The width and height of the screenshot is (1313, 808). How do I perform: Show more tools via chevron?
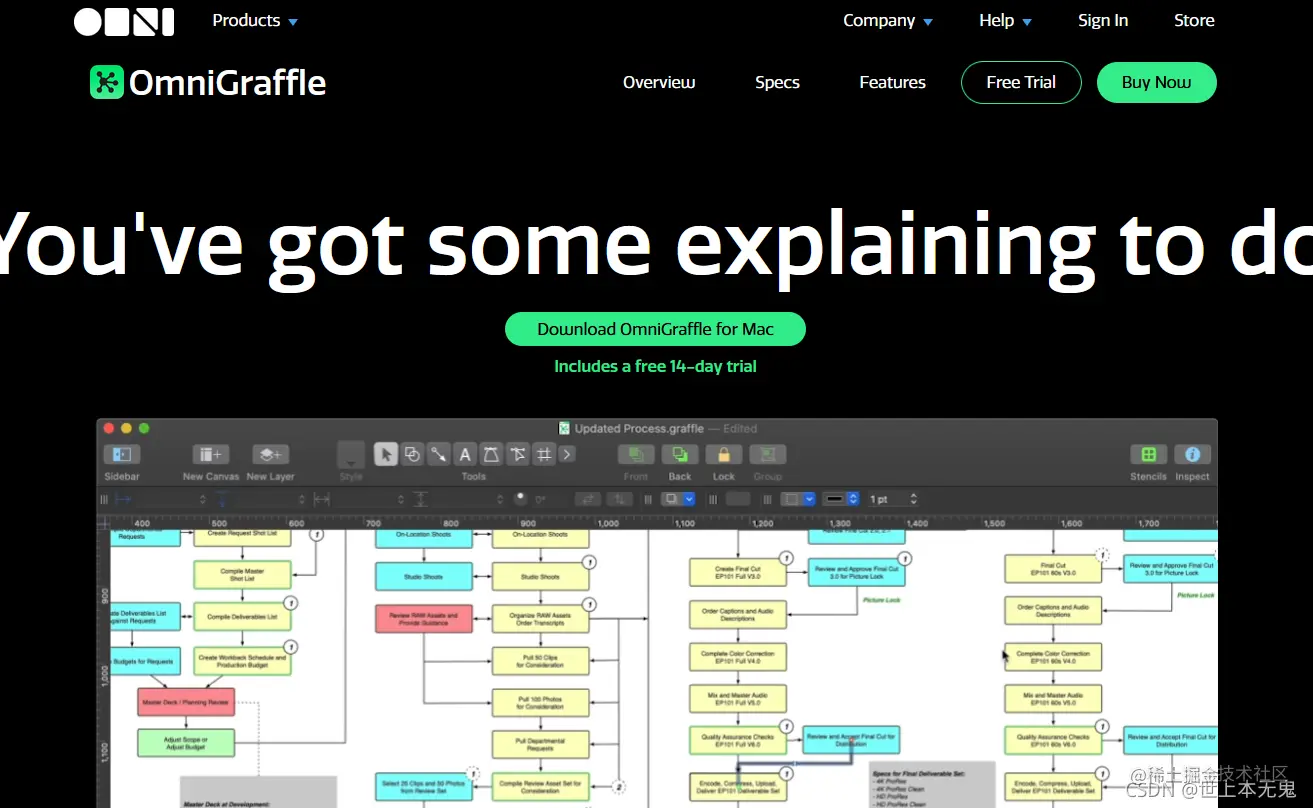[567, 454]
